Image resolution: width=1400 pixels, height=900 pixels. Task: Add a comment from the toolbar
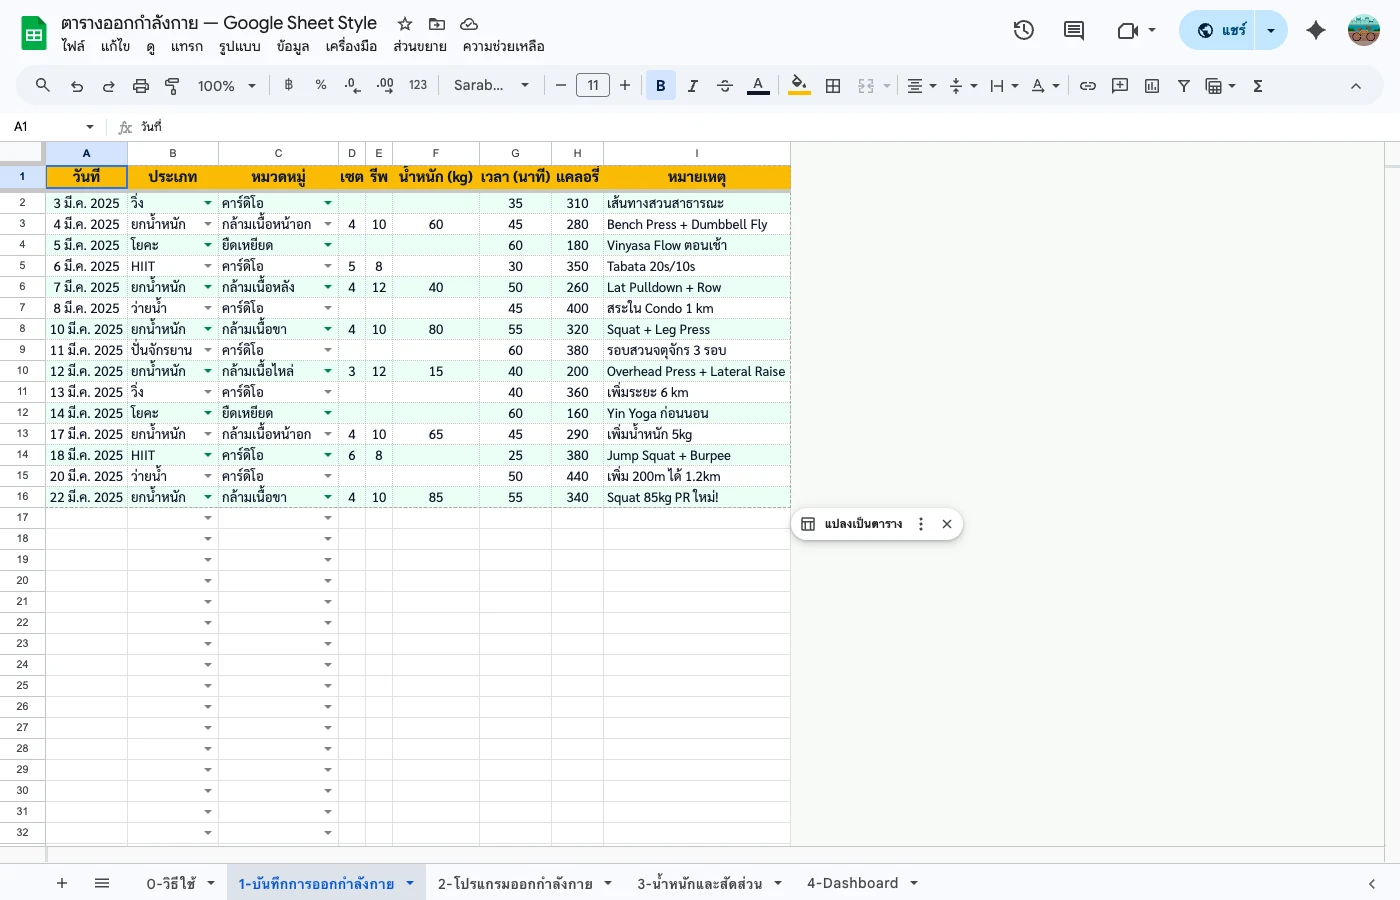[x=1119, y=86]
